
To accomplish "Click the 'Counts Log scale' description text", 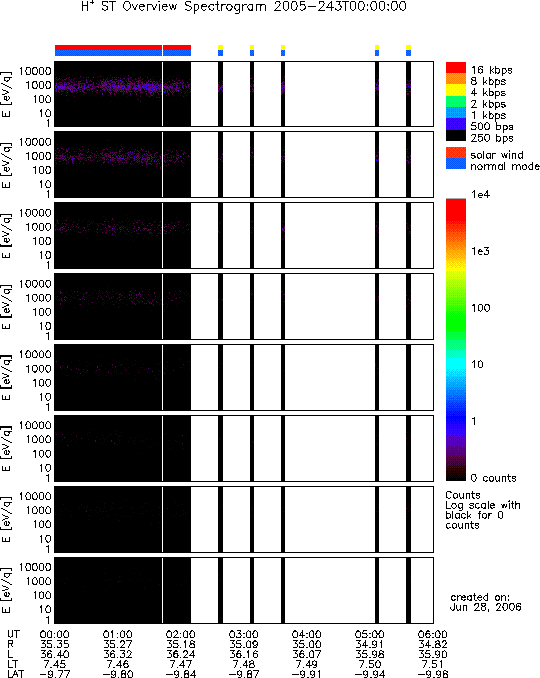I will point(483,510).
